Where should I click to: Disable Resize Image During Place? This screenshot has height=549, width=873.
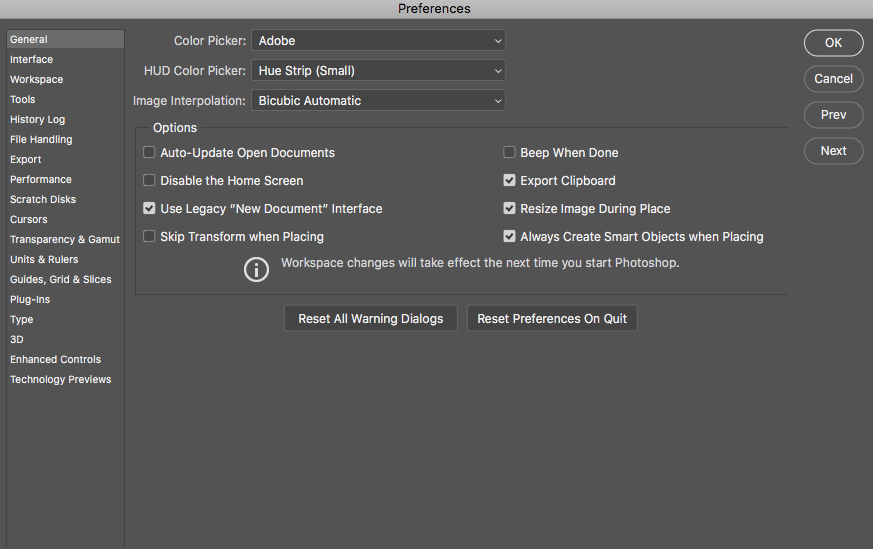(509, 209)
